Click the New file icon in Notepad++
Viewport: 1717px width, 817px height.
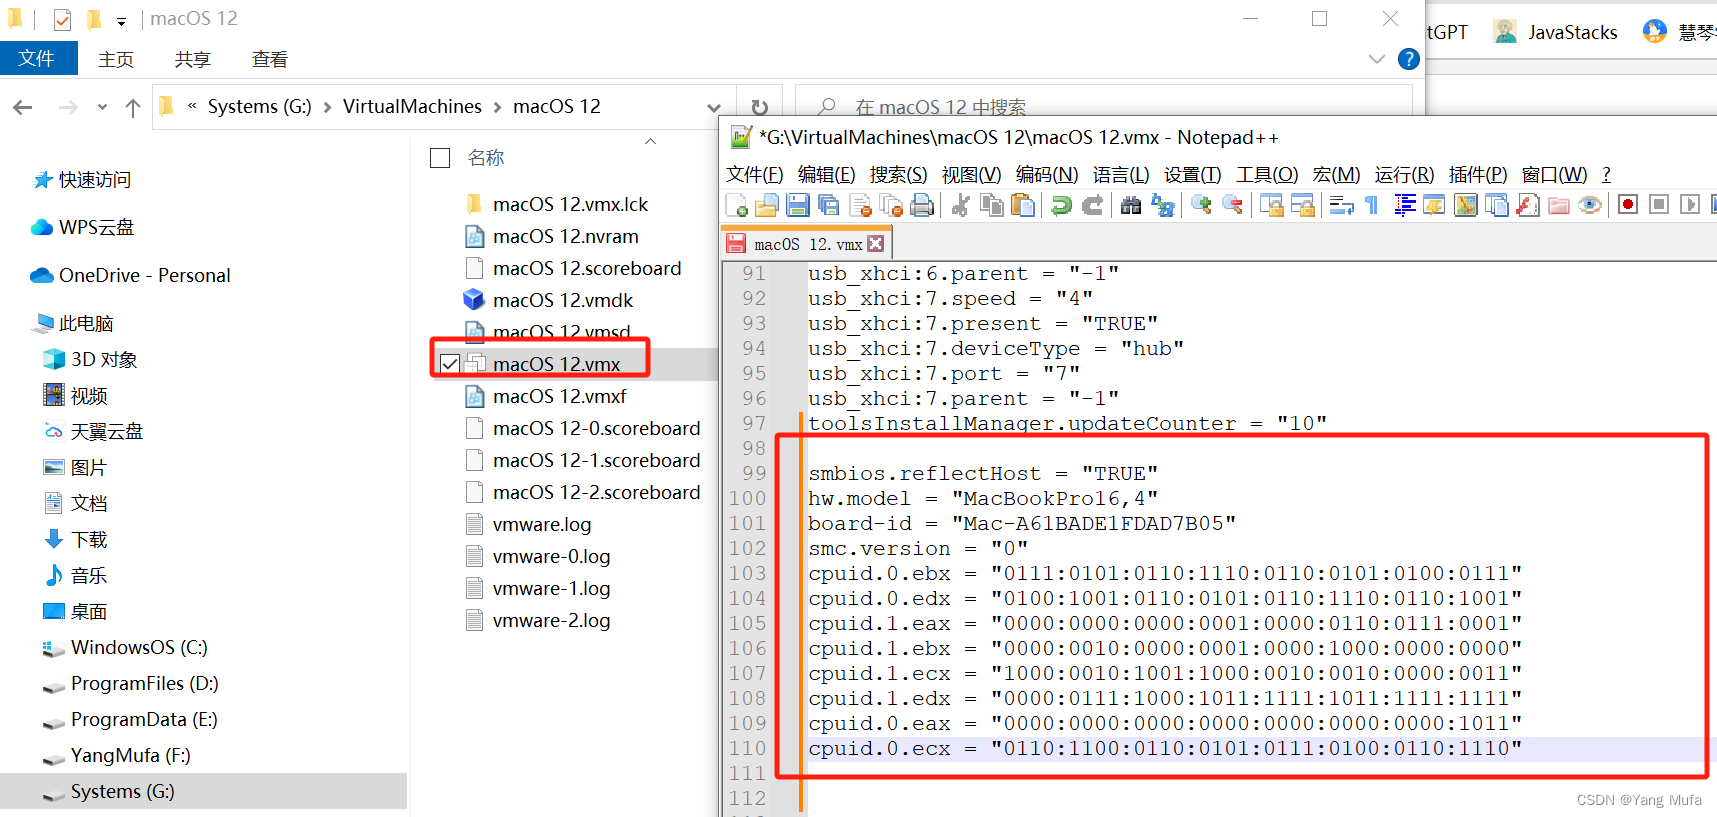(737, 205)
